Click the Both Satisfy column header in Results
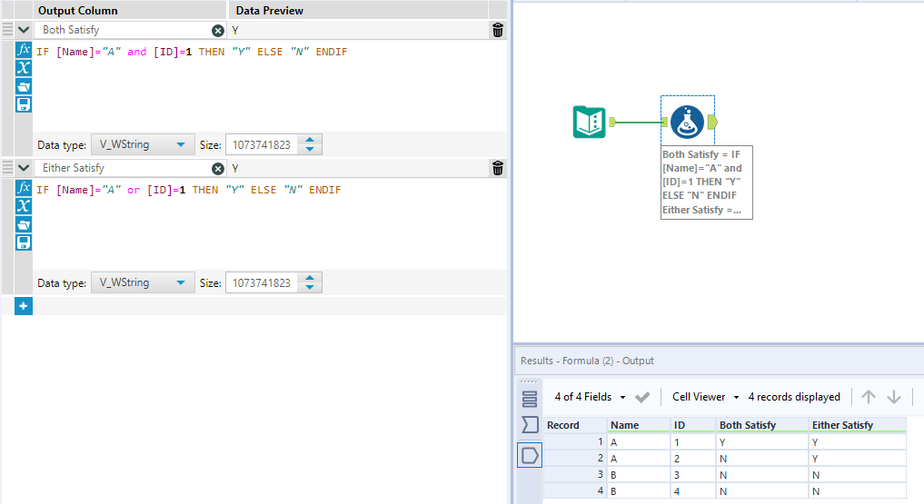924x504 pixels. coord(762,425)
